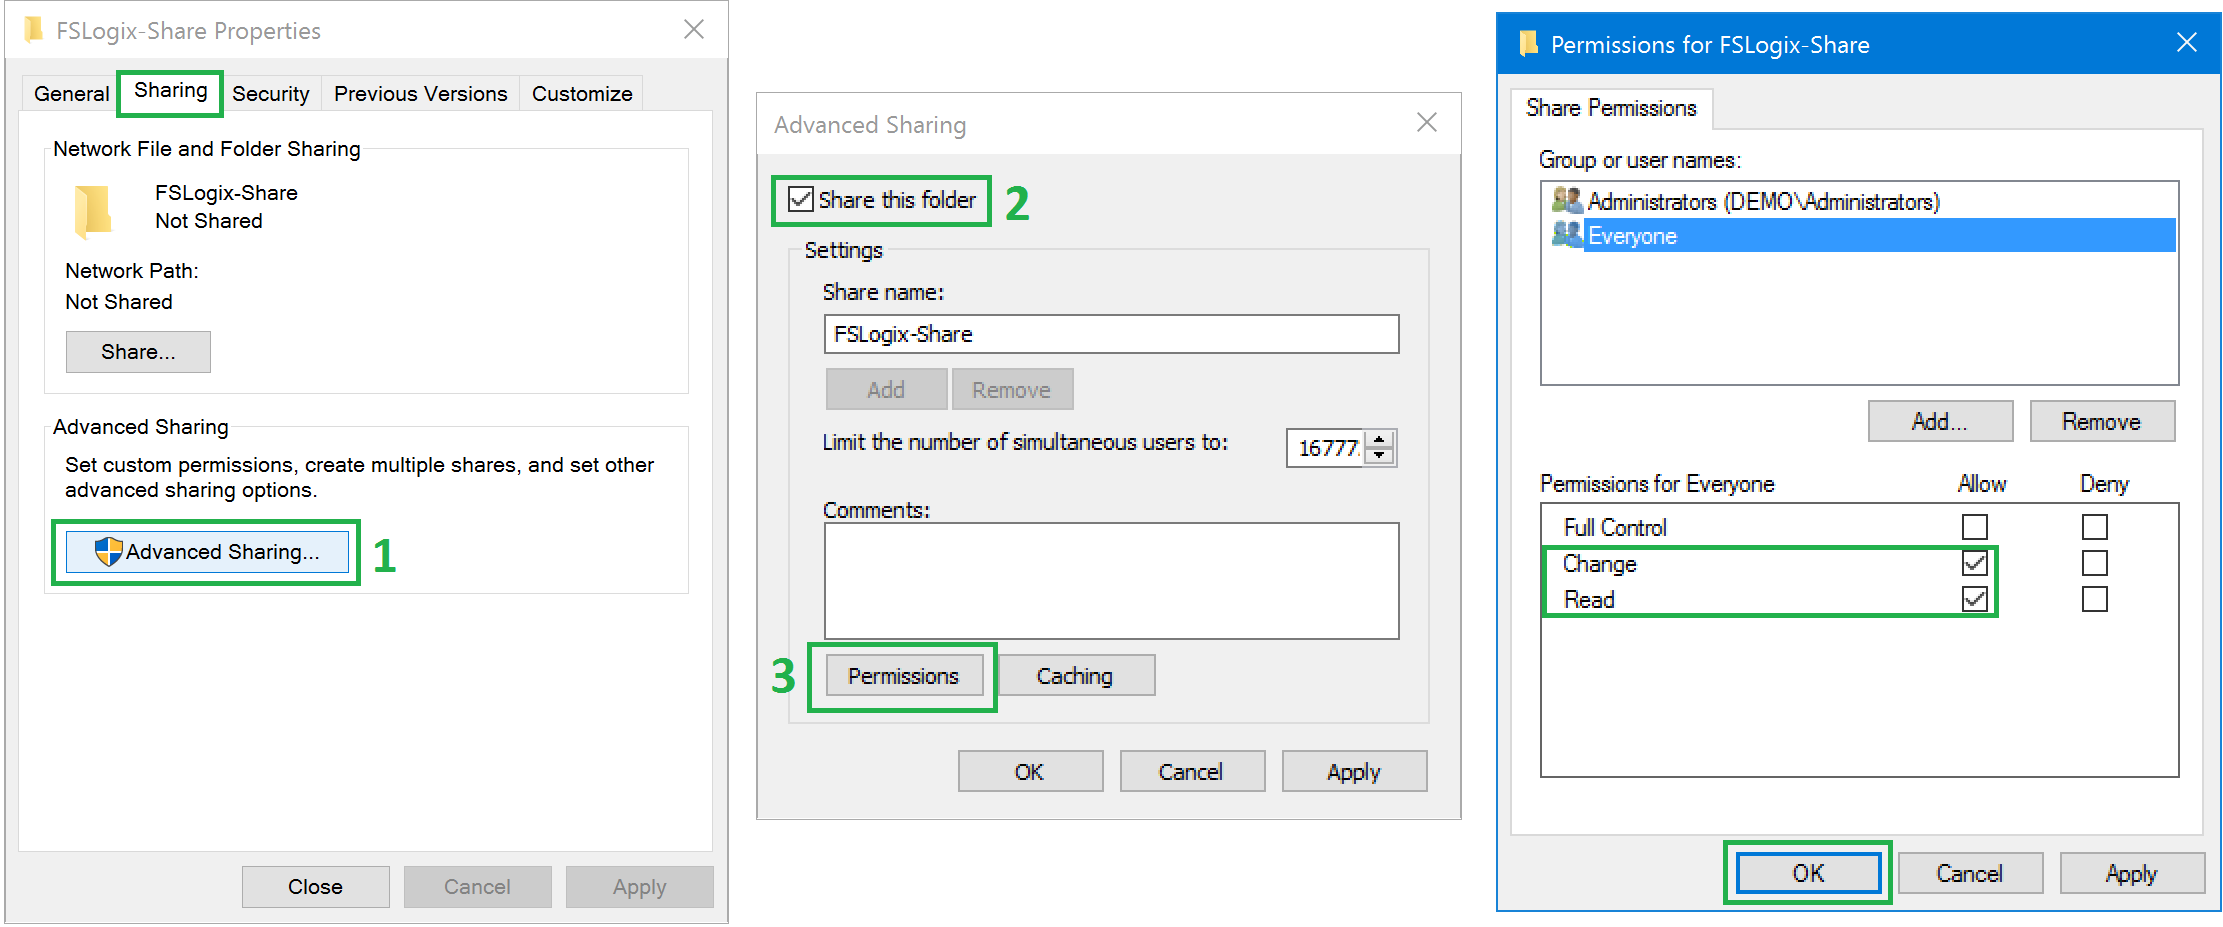The height and width of the screenshot is (927, 2223).
Task: Open the Previous Versions tab
Action: pos(419,93)
